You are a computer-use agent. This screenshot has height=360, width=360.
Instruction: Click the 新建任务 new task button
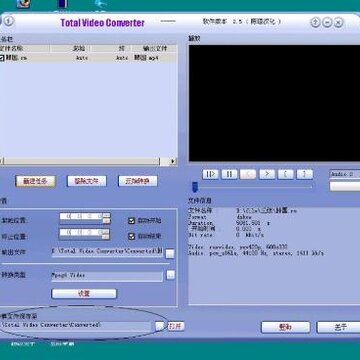pos(35,181)
